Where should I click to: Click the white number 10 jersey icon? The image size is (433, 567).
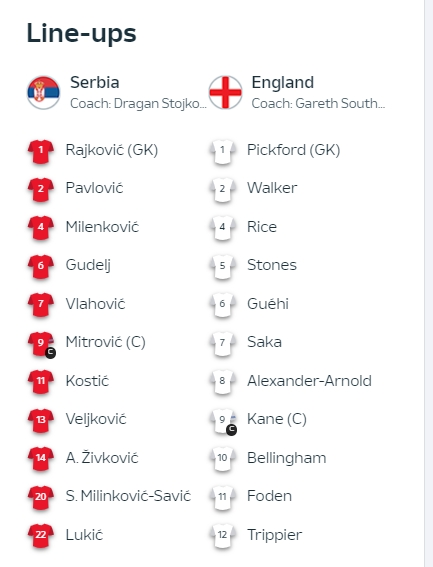222,459
